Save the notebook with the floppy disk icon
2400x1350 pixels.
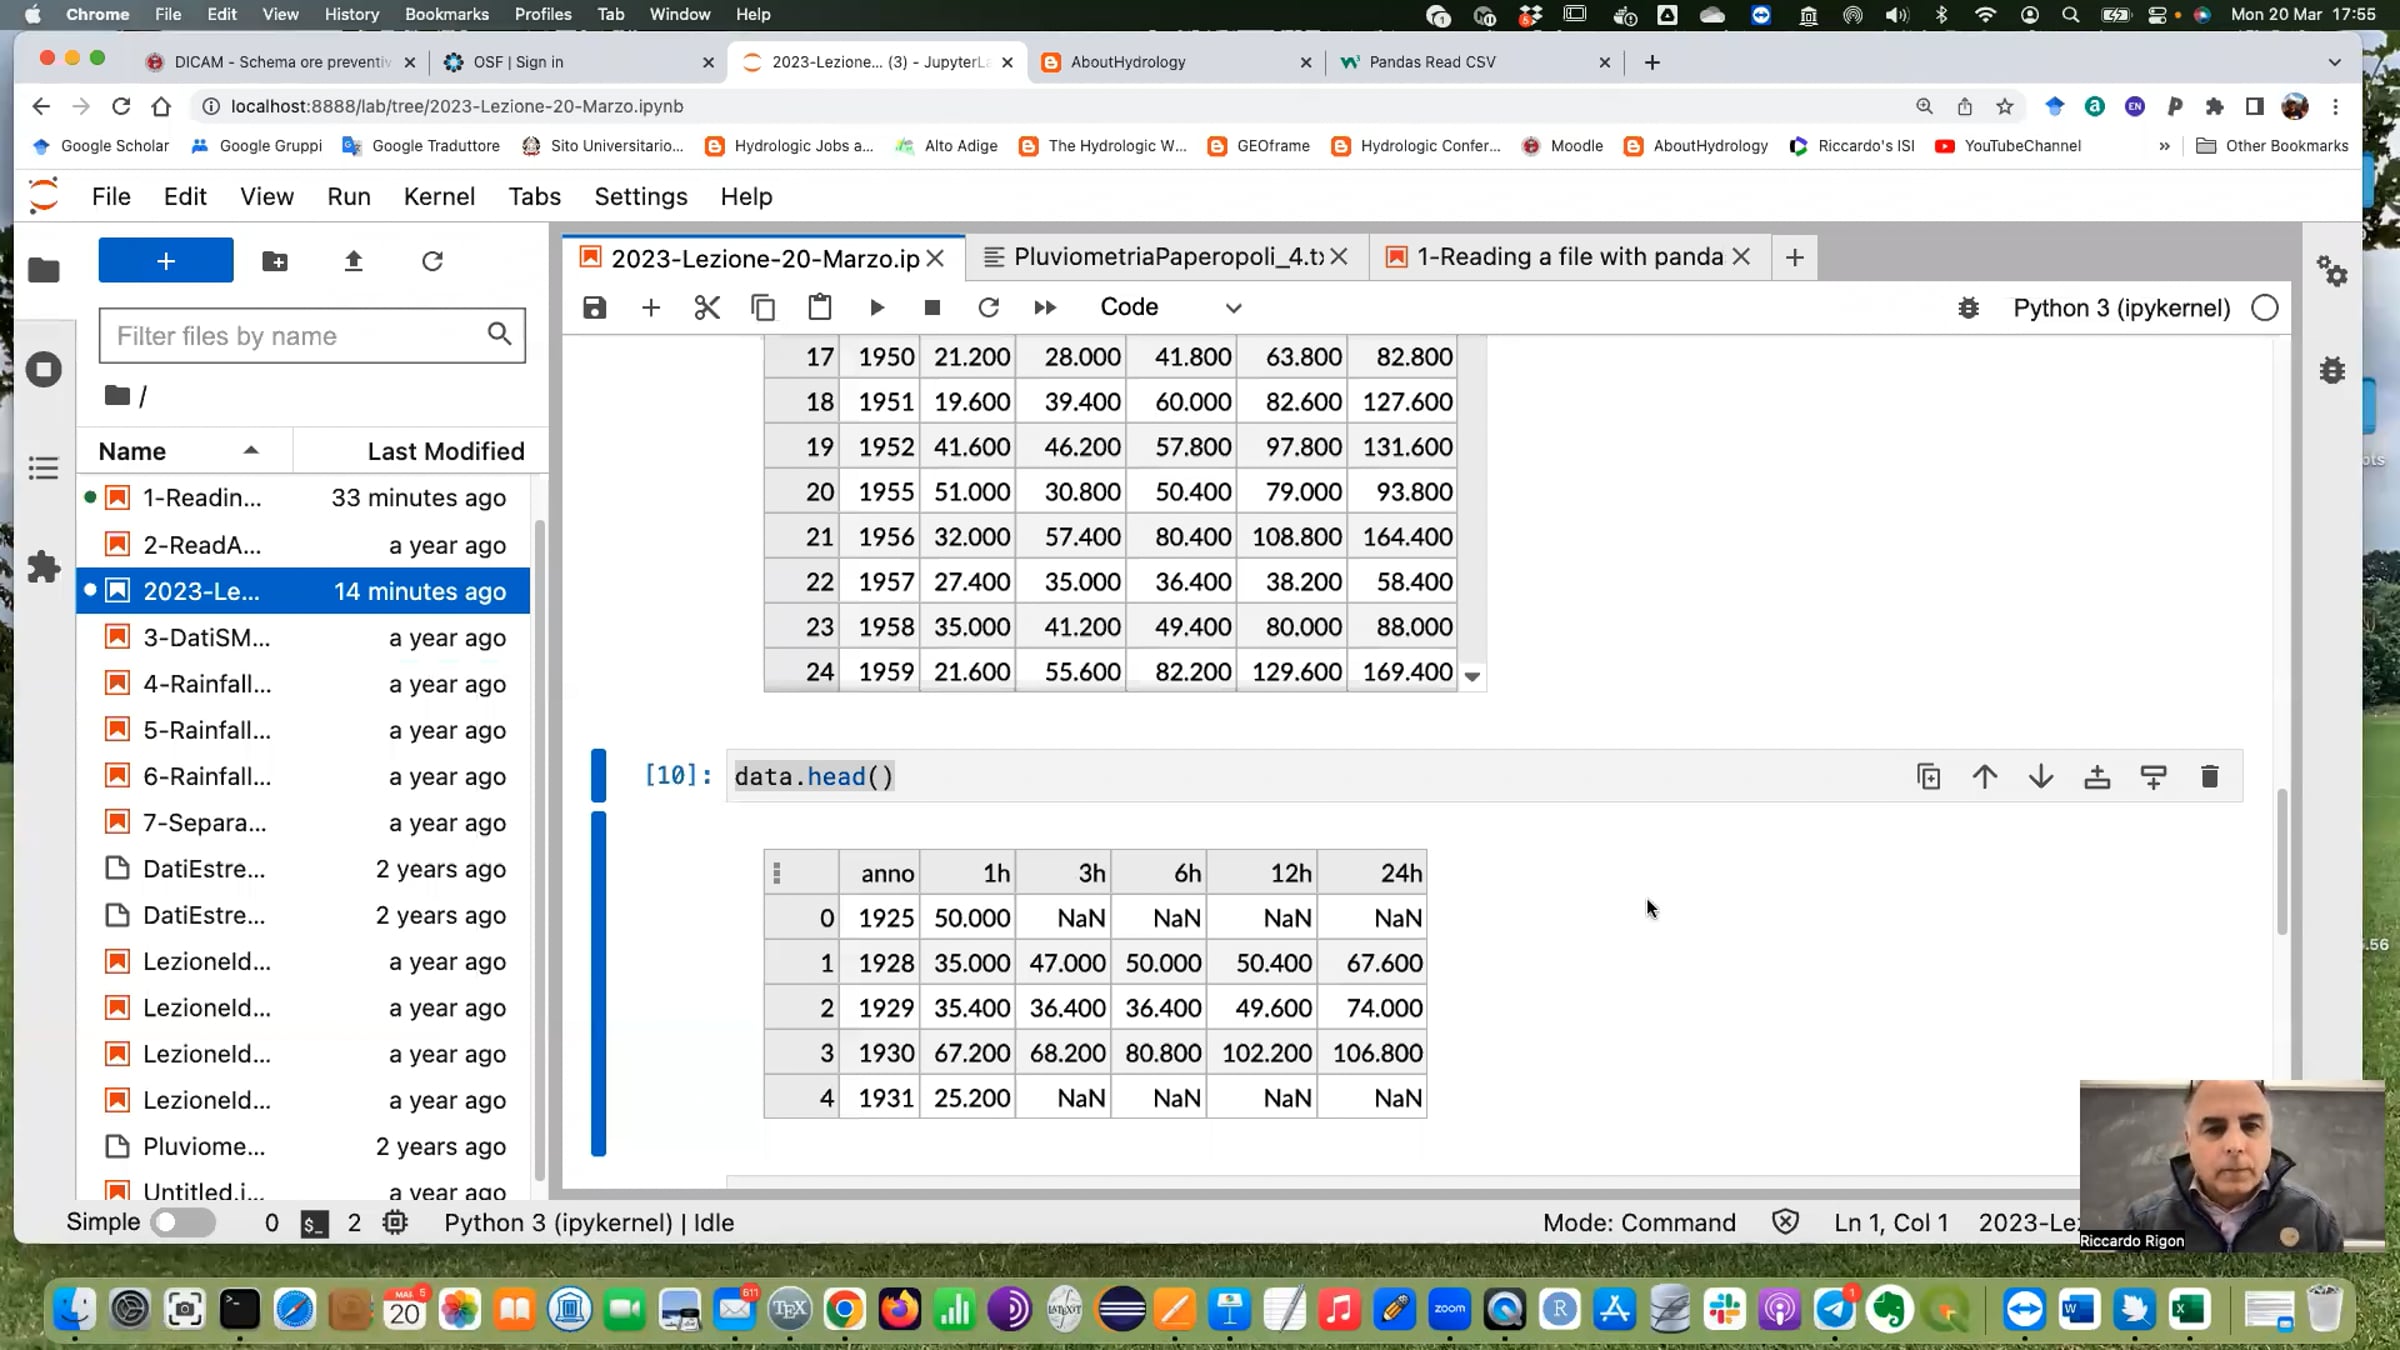coord(595,307)
